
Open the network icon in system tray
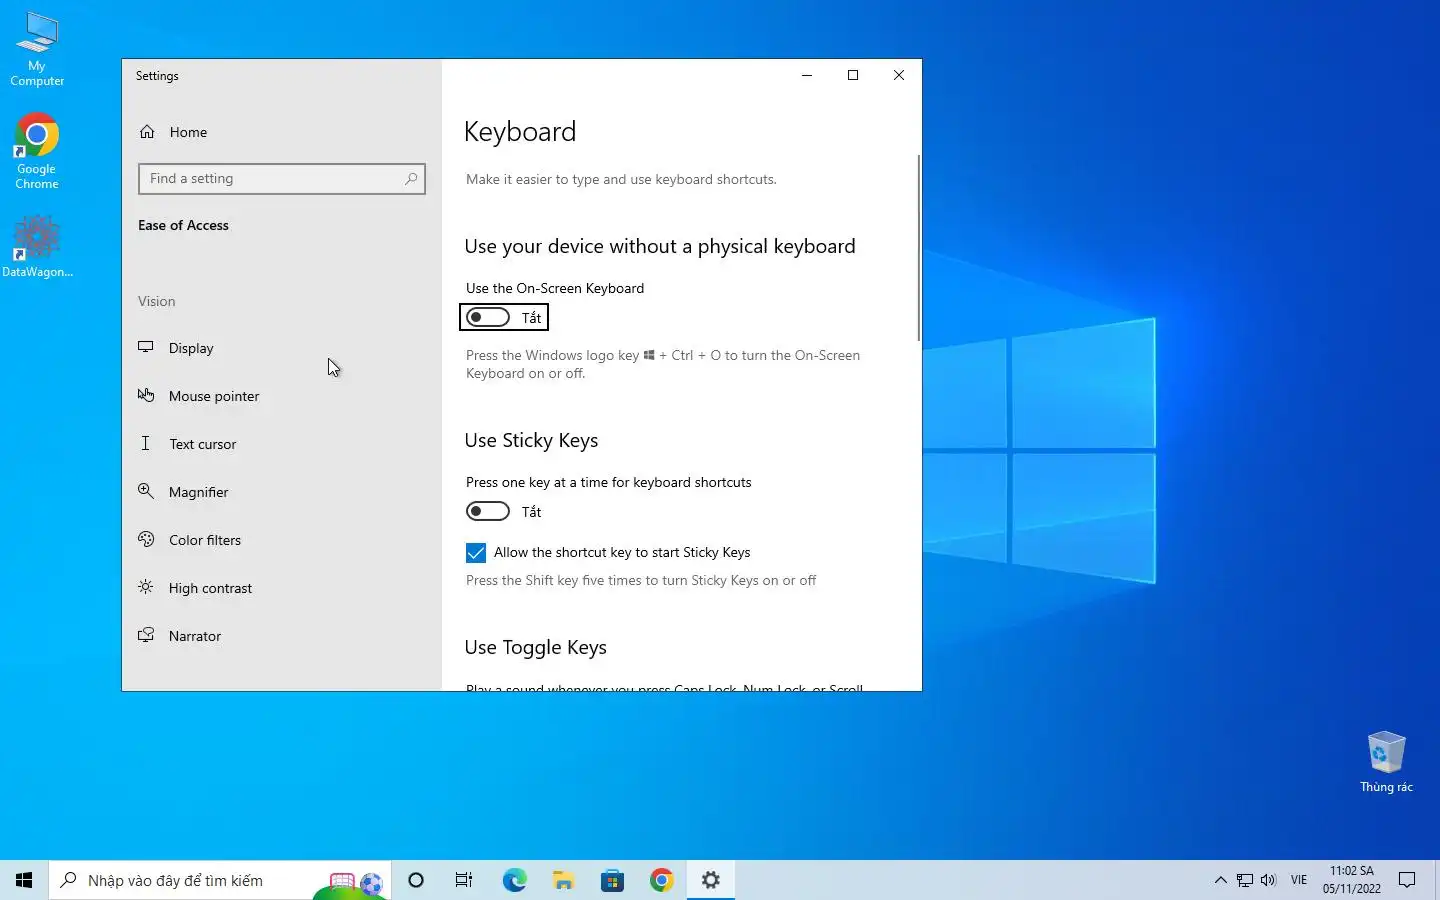click(x=1244, y=880)
